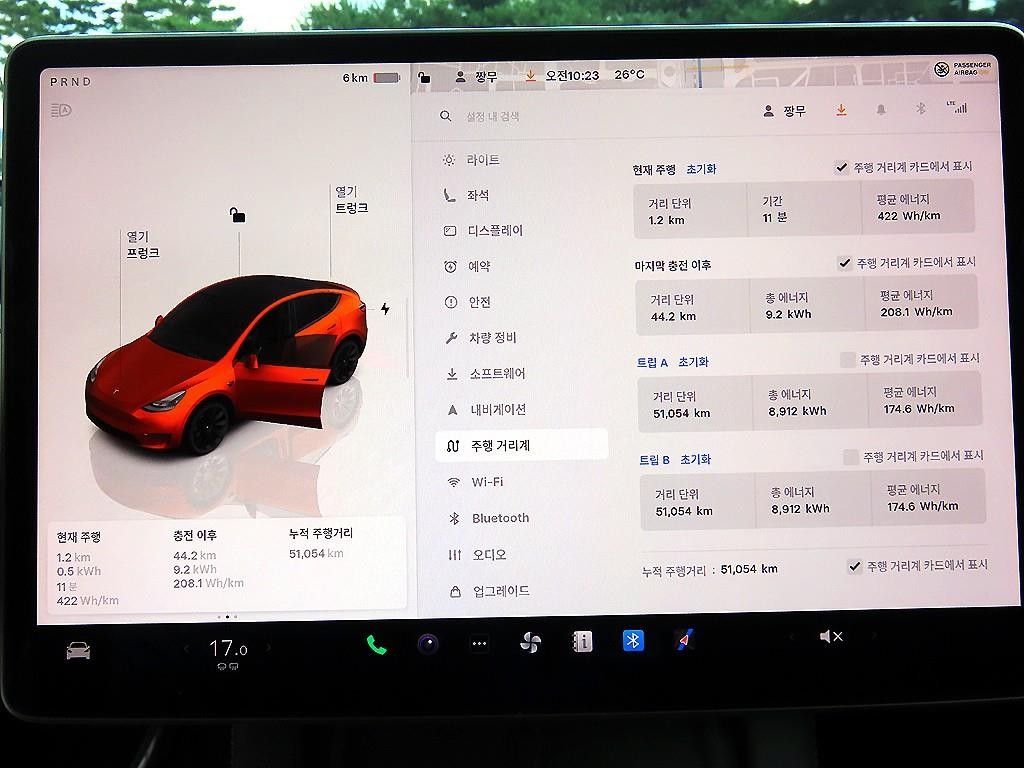Lower volume with left chevron

(792, 637)
